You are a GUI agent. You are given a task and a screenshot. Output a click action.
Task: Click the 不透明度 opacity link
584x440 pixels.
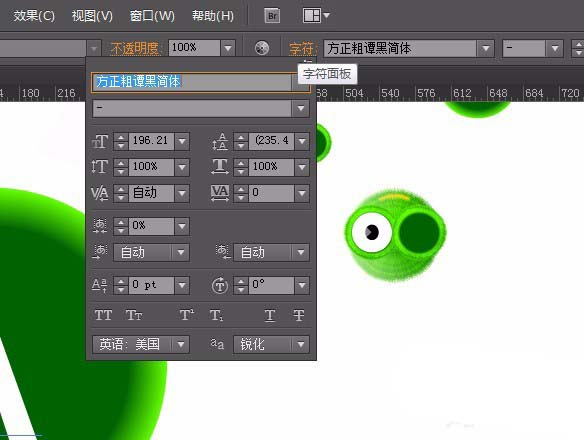pos(134,48)
